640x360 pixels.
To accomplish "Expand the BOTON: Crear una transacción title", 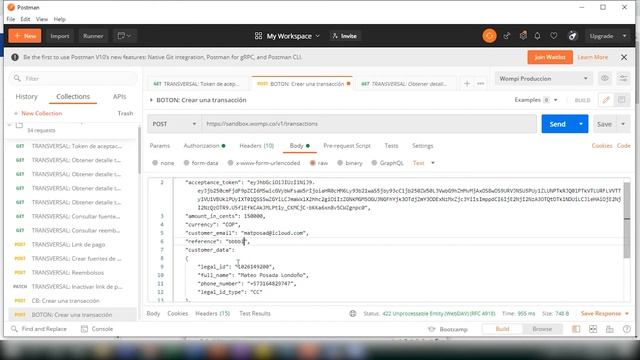I will click(x=151, y=100).
